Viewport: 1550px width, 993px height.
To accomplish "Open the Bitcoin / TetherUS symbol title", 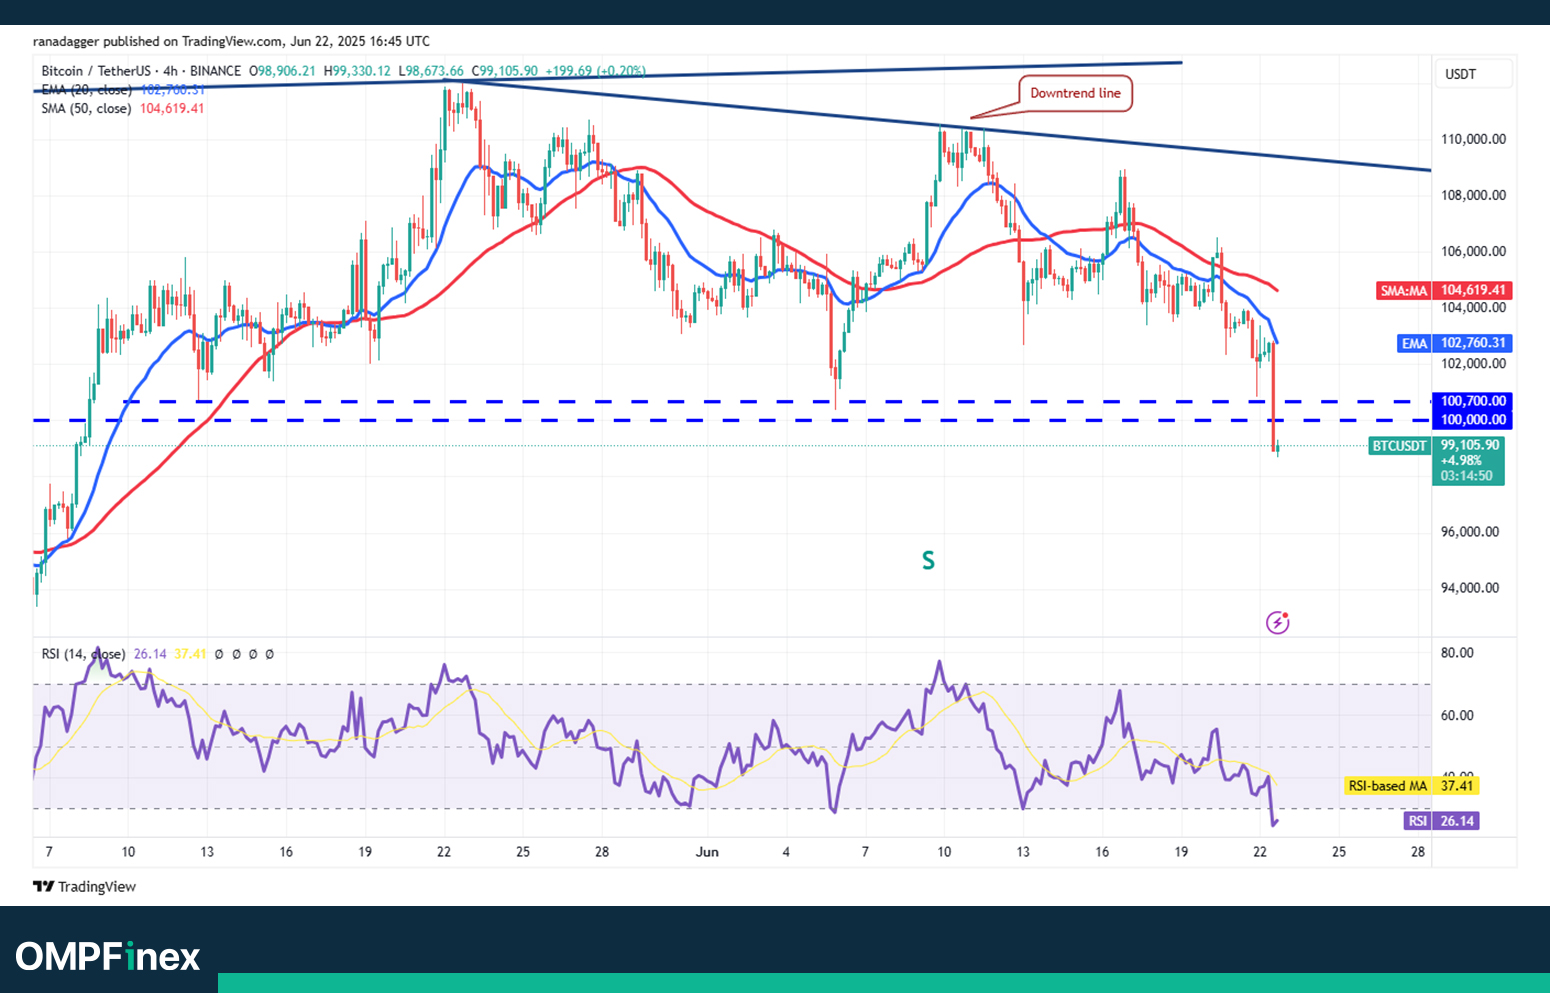I will pos(96,71).
